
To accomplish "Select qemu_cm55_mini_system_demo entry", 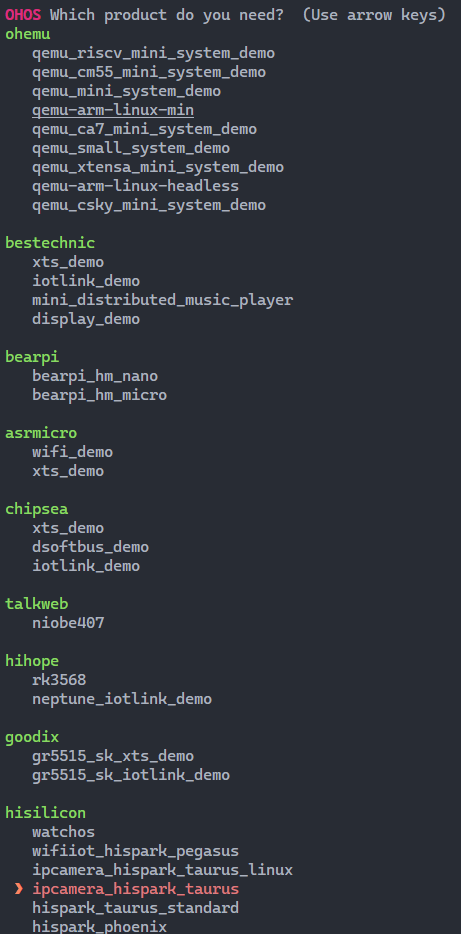I will point(149,72).
